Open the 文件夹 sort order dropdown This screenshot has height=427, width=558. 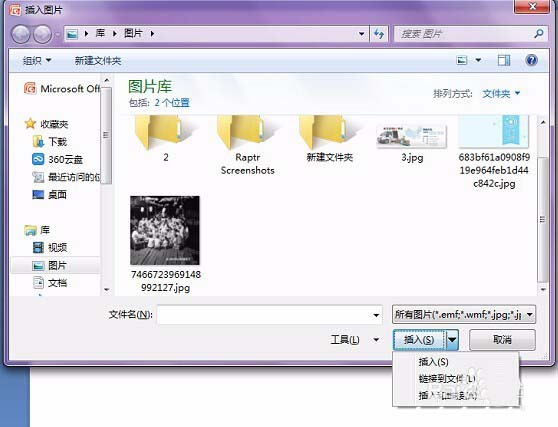(501, 94)
